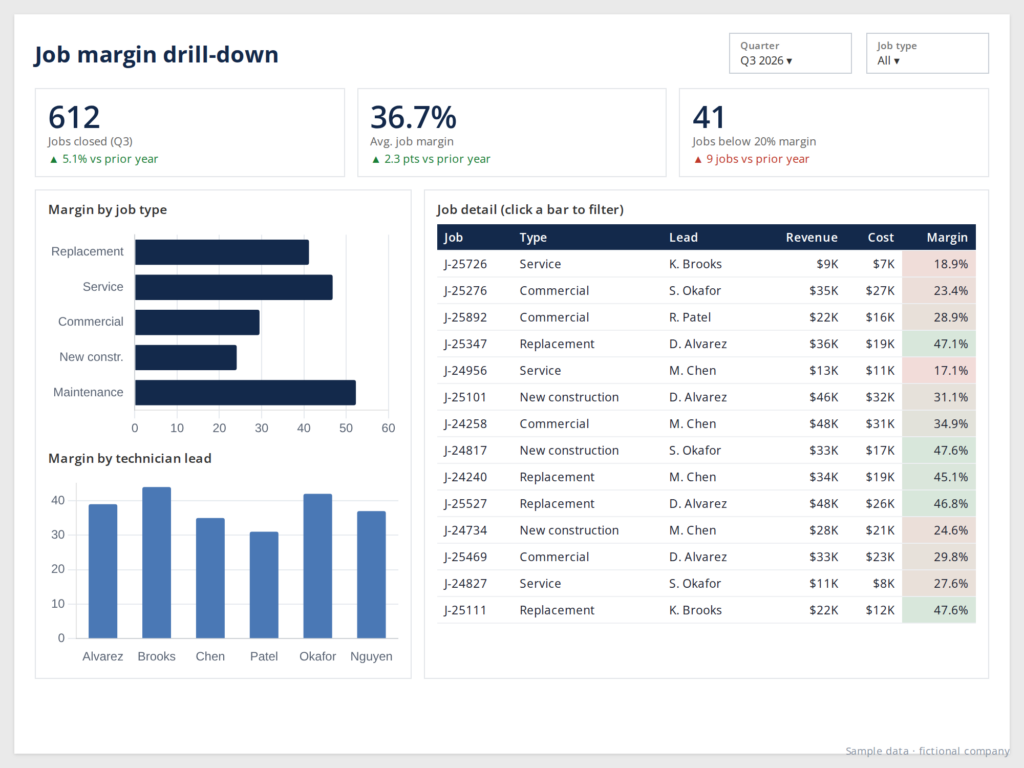Click the 28.9% margin cell
The height and width of the screenshot is (768, 1024).
point(939,317)
